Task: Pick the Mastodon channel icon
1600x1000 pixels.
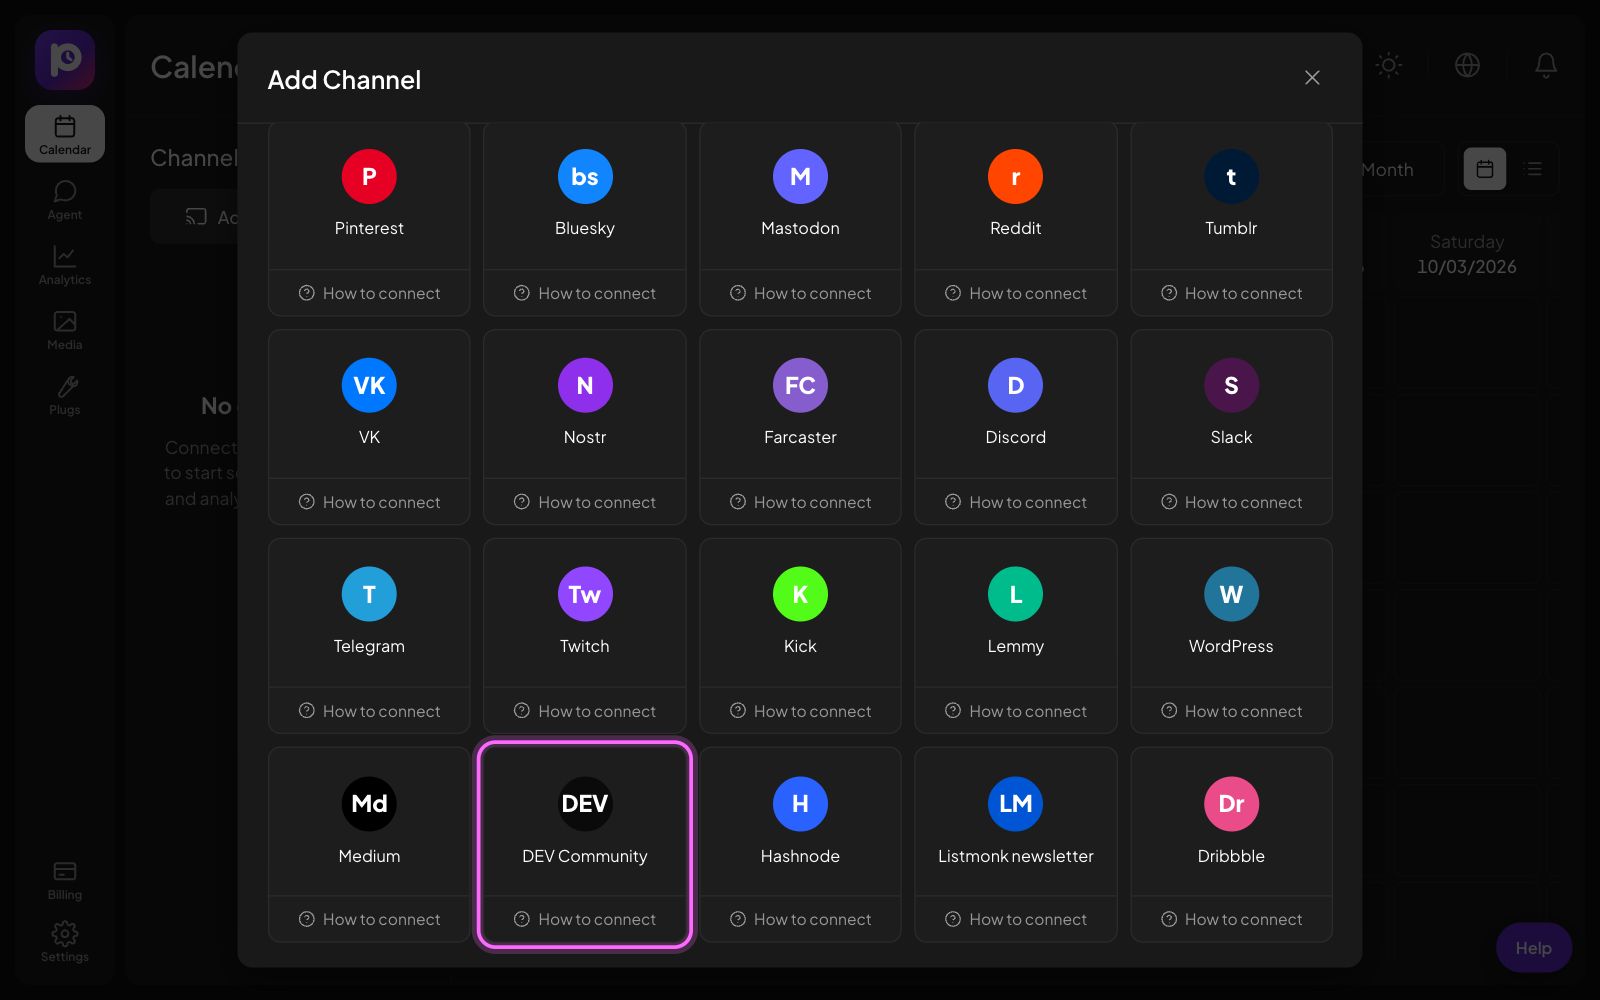Action: click(800, 177)
